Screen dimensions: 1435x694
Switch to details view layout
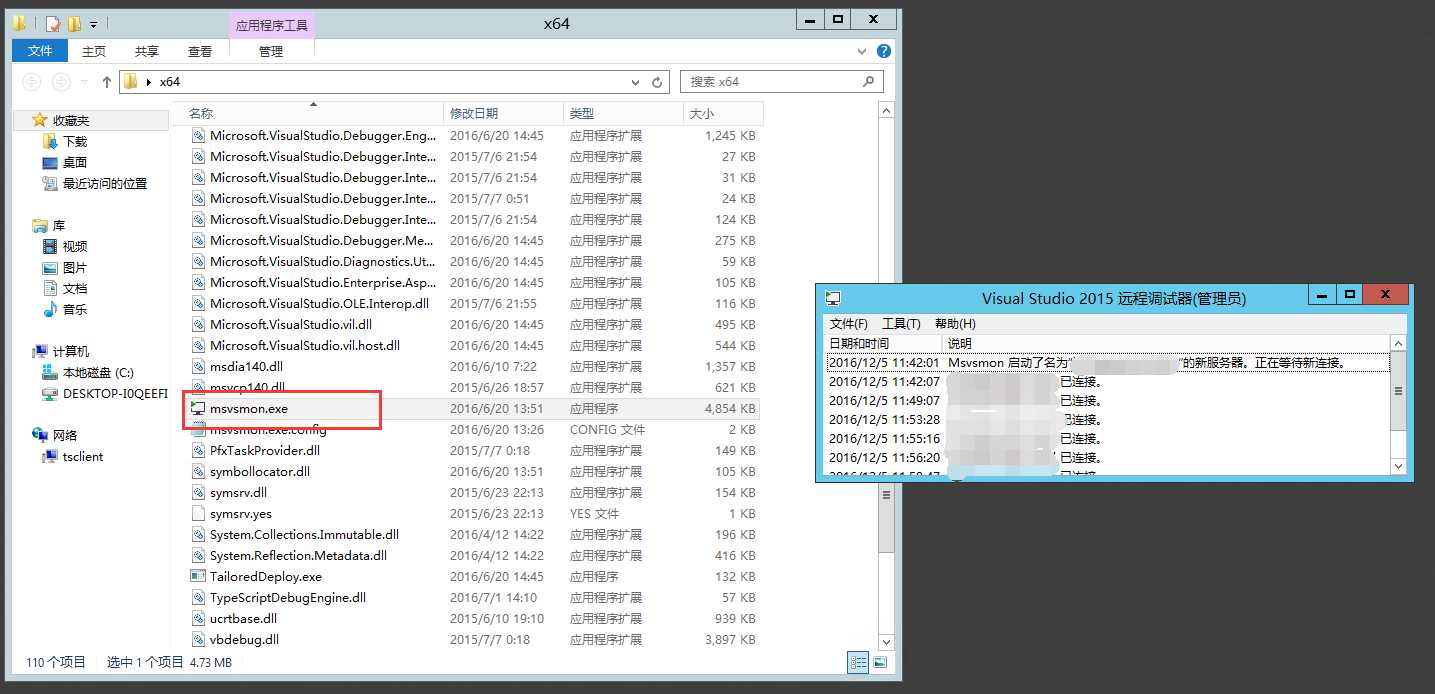859,662
